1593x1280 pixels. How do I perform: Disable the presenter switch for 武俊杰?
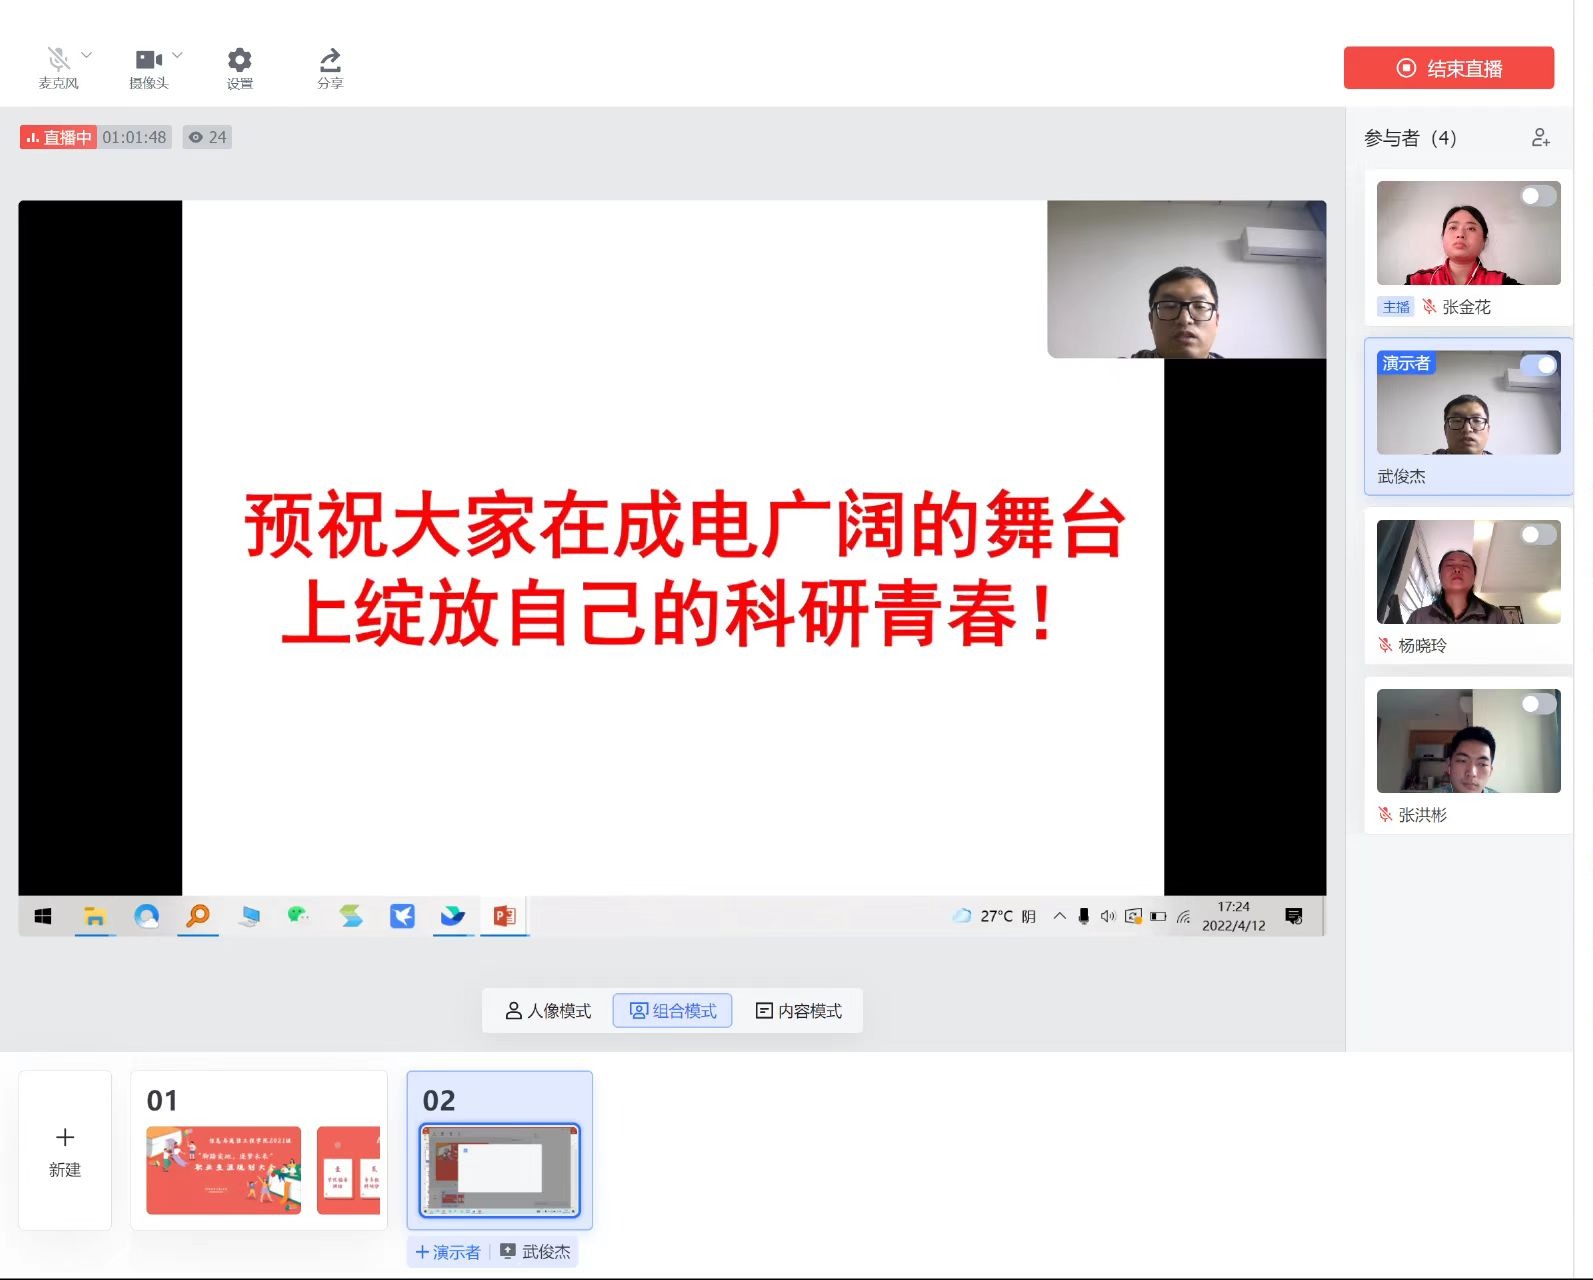[1538, 365]
